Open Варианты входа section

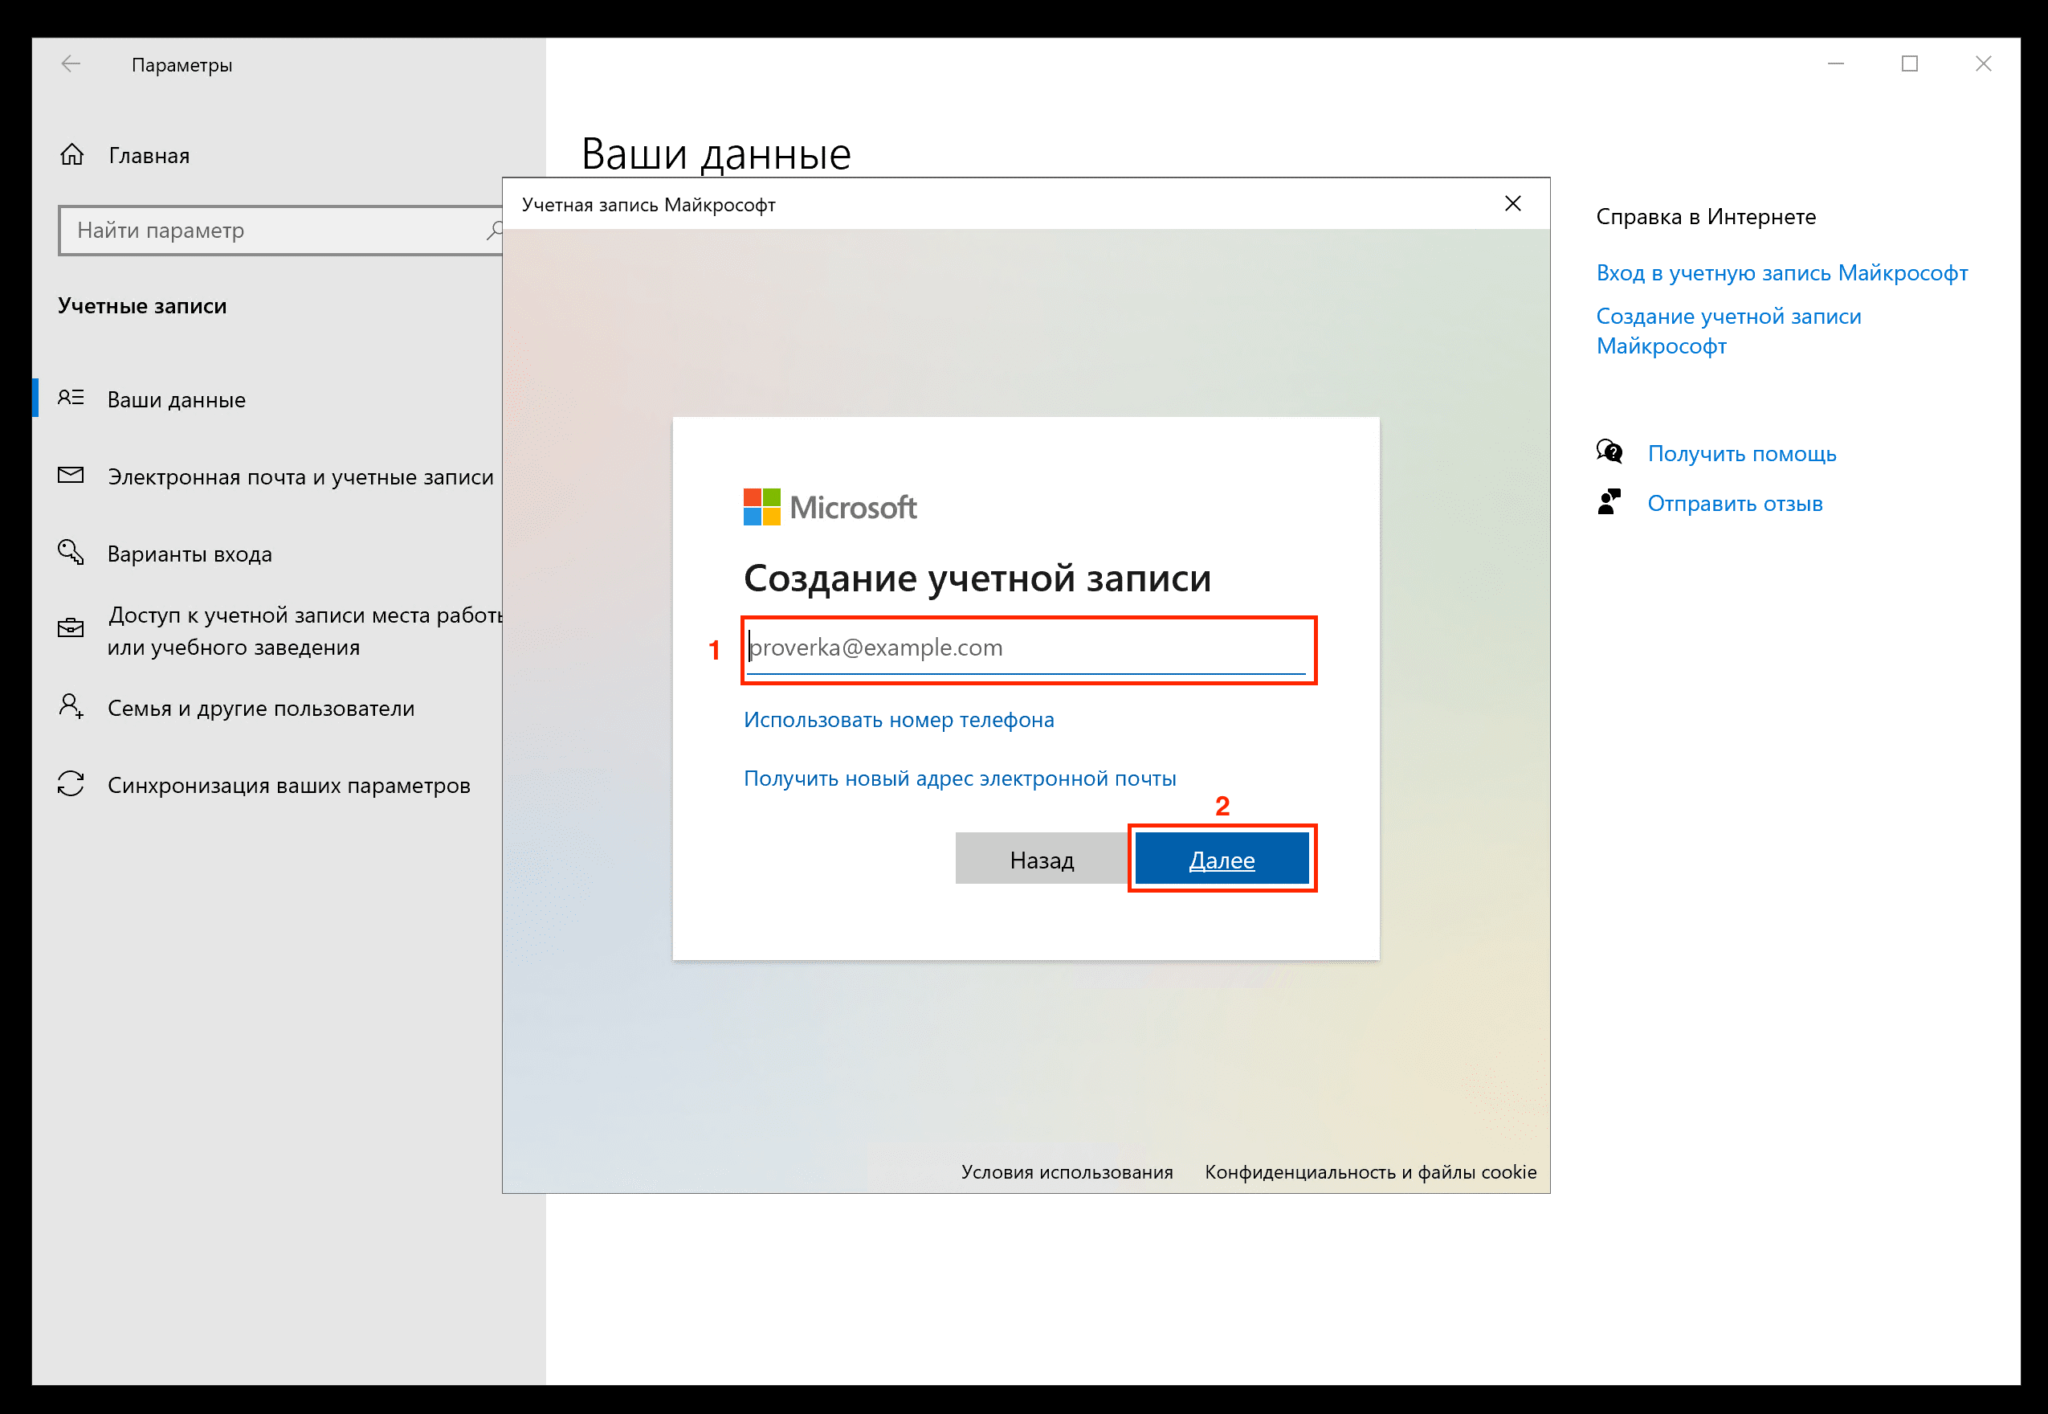(189, 554)
